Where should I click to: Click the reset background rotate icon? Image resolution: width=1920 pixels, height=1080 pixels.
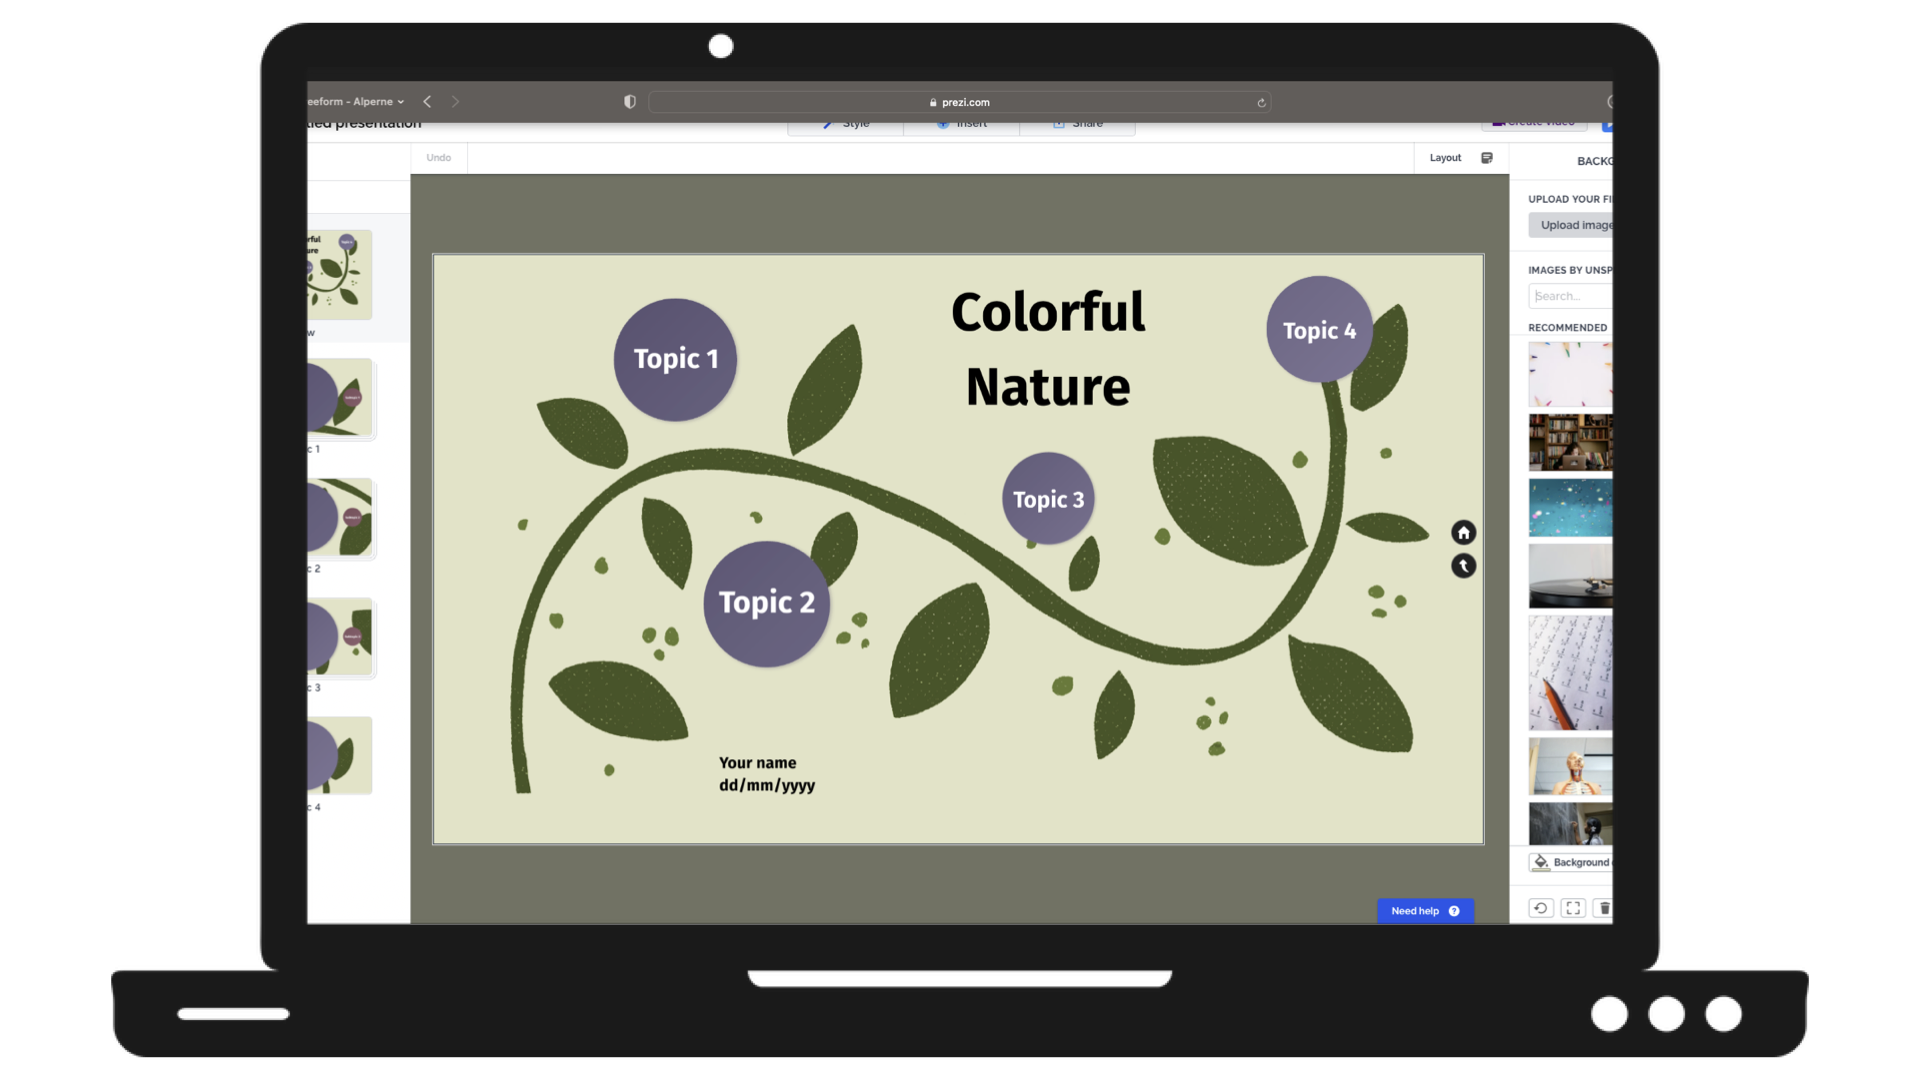(x=1541, y=908)
